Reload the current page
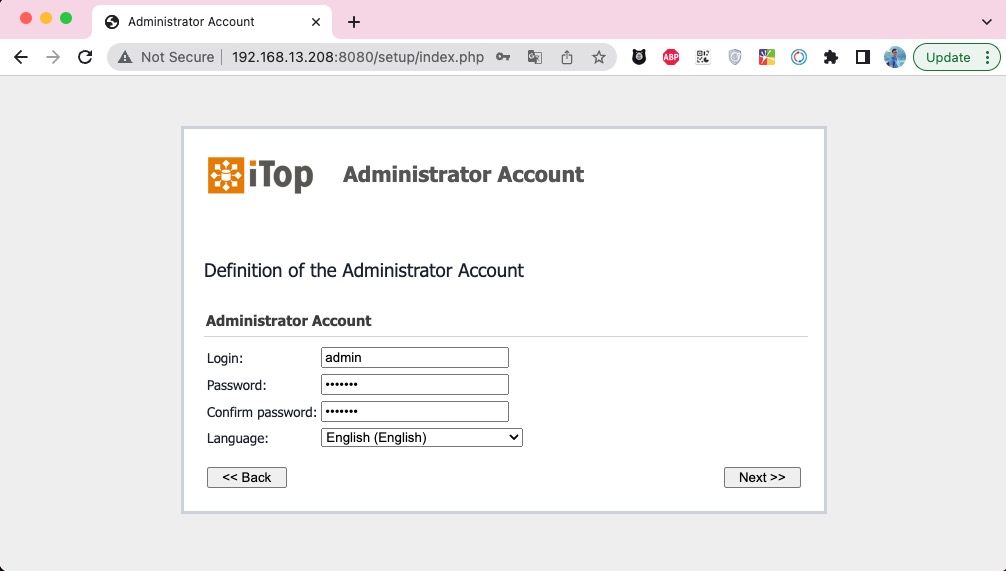 (x=85, y=57)
